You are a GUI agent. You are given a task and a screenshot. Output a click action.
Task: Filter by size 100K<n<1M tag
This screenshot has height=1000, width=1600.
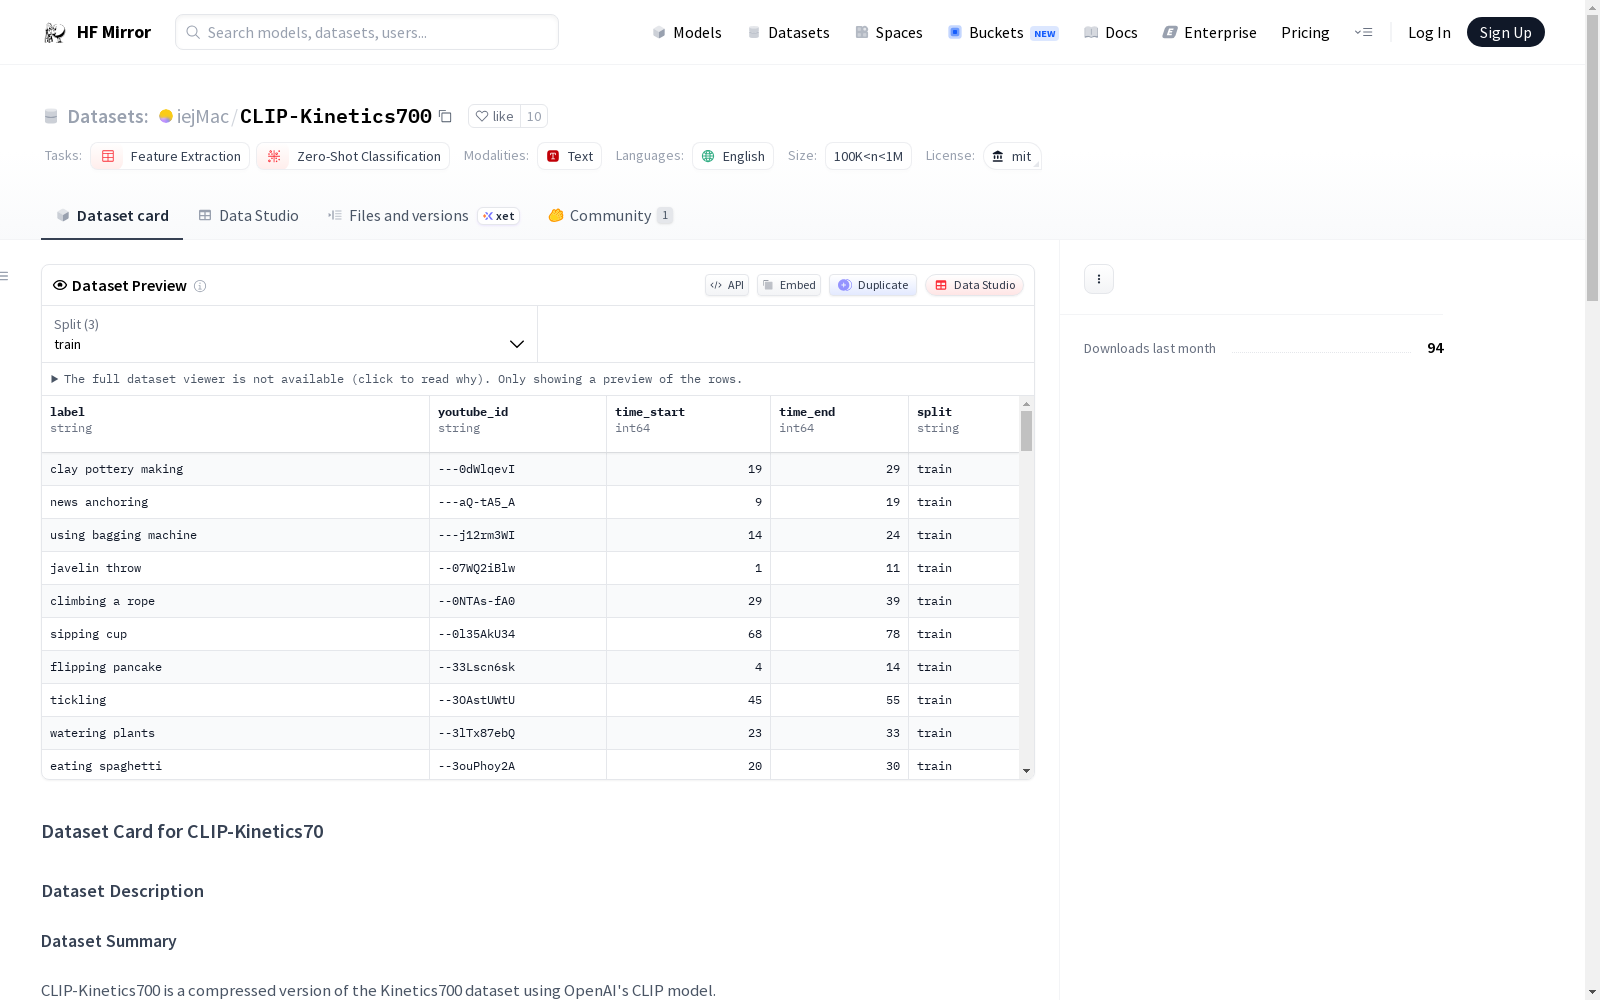point(868,156)
